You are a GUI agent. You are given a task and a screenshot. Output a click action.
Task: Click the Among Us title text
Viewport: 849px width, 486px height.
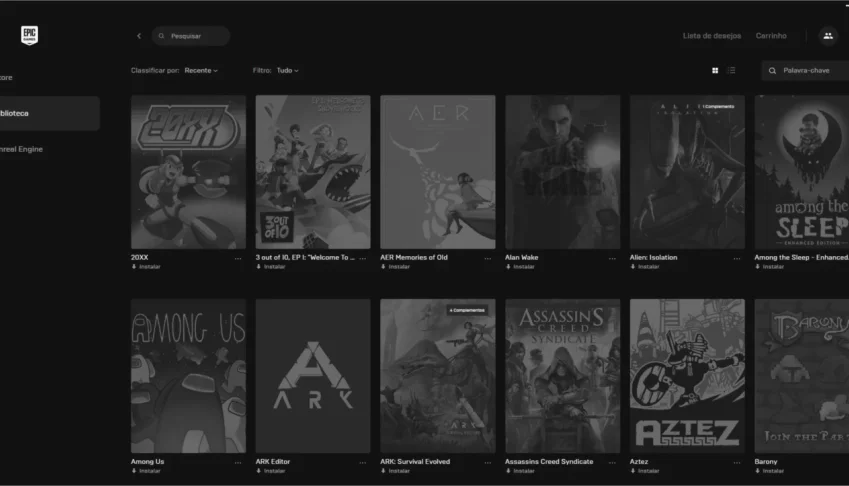147,462
